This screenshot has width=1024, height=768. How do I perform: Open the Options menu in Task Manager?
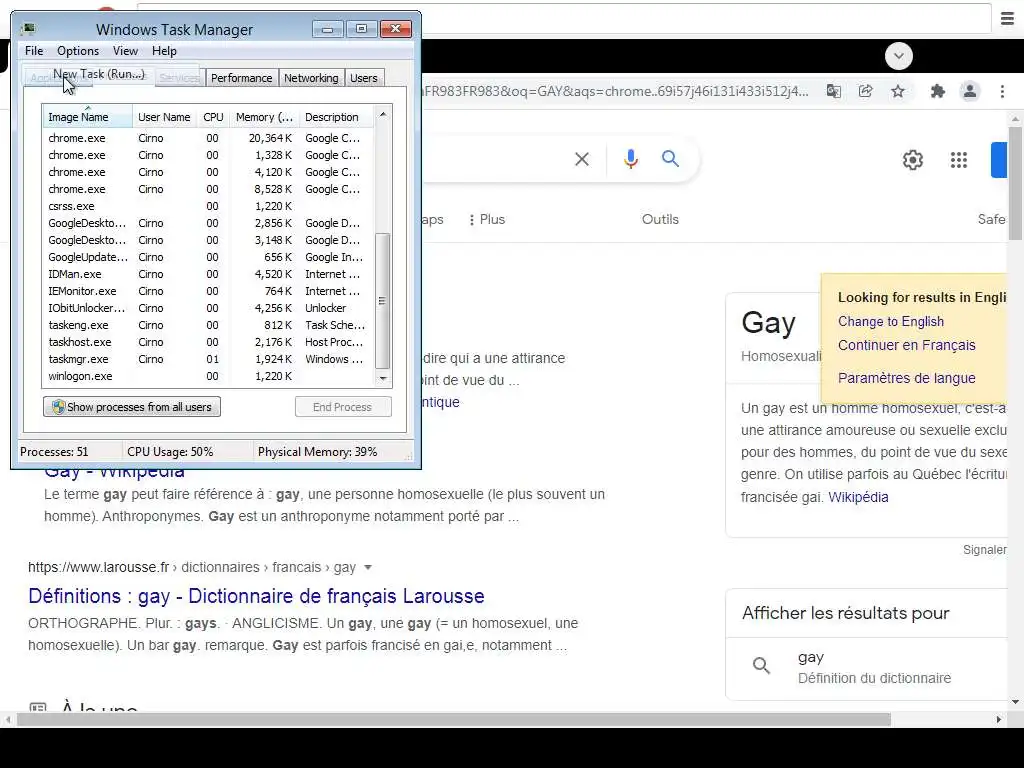click(78, 51)
